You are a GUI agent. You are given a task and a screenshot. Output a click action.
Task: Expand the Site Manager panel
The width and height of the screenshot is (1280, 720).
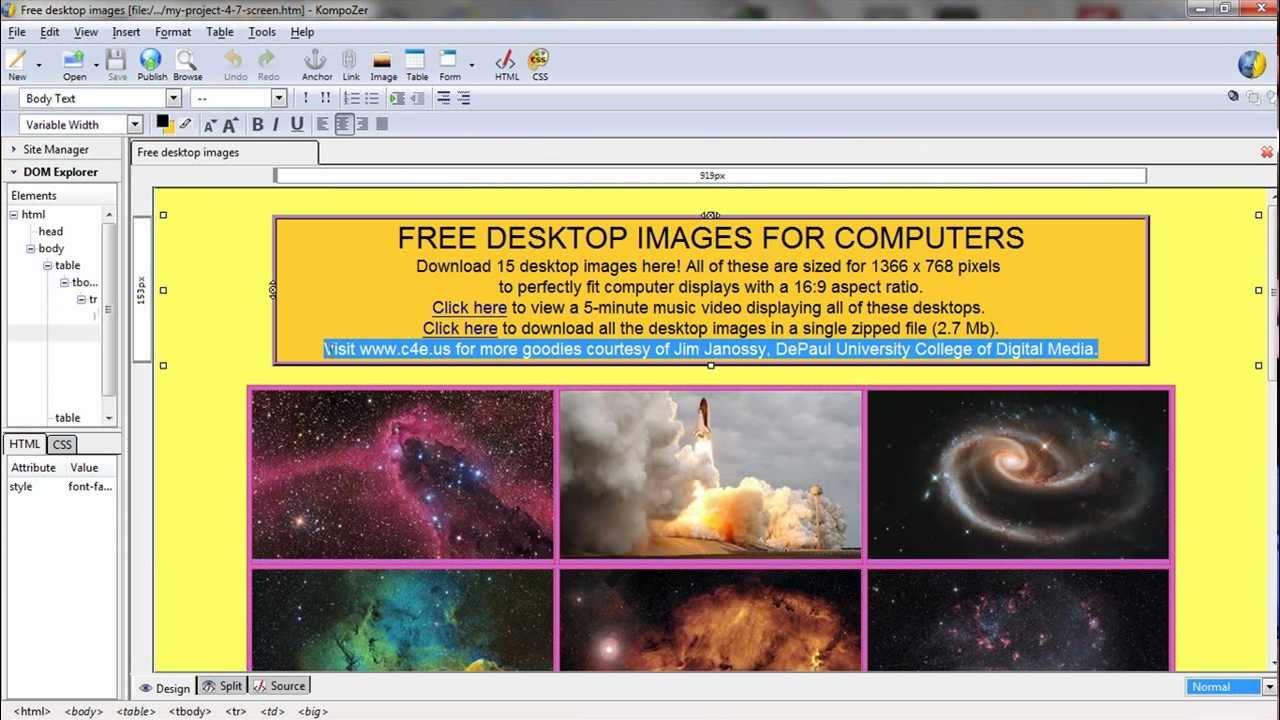tap(14, 149)
